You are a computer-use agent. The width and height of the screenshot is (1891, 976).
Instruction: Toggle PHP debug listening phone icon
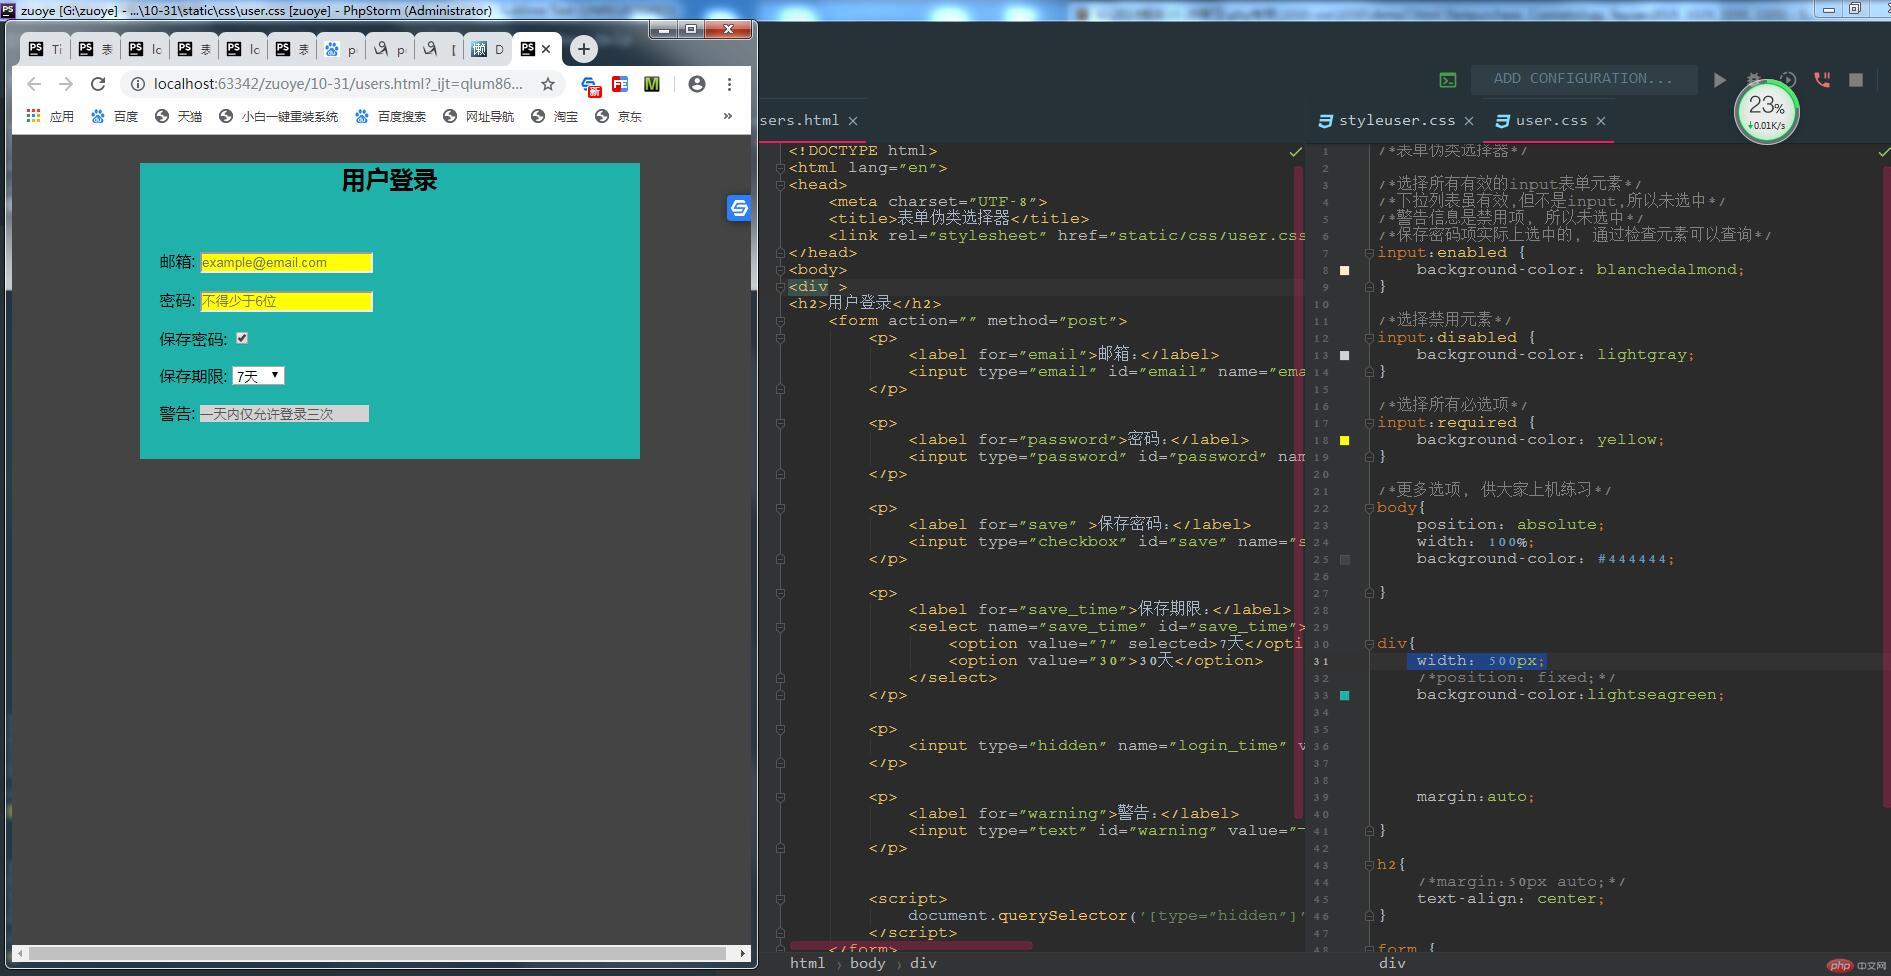[1823, 80]
